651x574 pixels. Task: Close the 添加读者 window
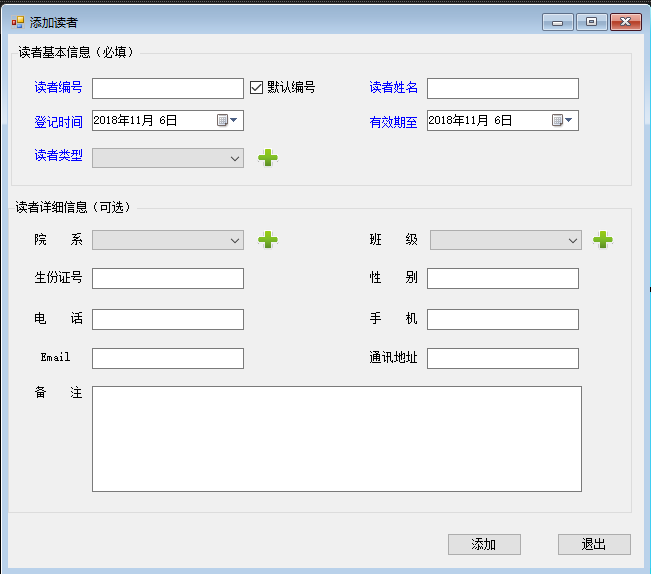click(x=626, y=22)
